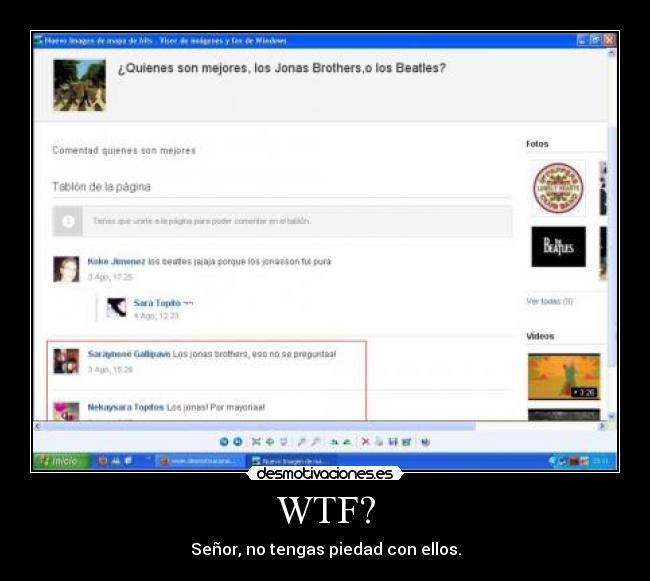Switch to desmotivaciones browser taskbar button

[199, 461]
